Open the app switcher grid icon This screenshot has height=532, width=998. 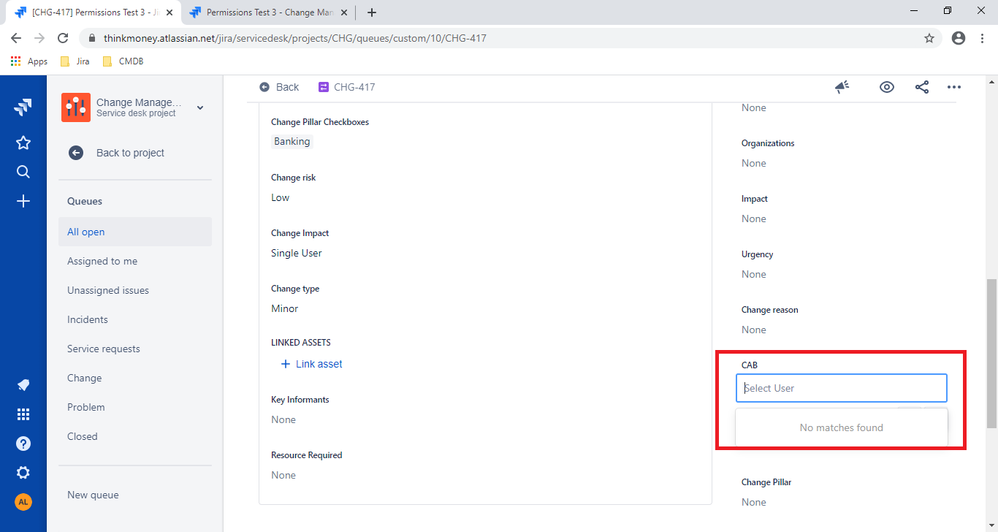tap(23, 414)
